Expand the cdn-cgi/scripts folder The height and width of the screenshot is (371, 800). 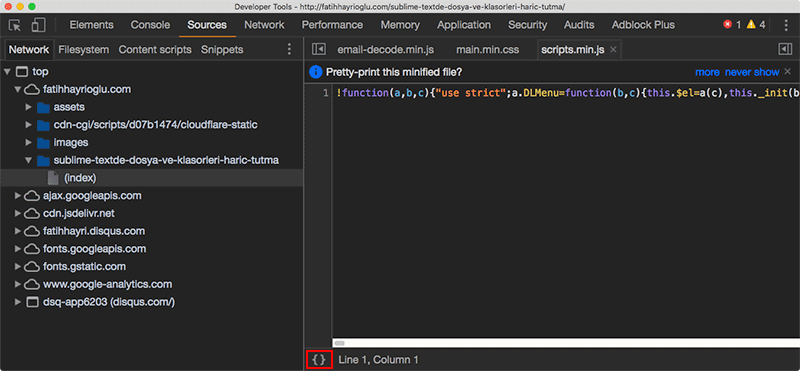coord(29,125)
